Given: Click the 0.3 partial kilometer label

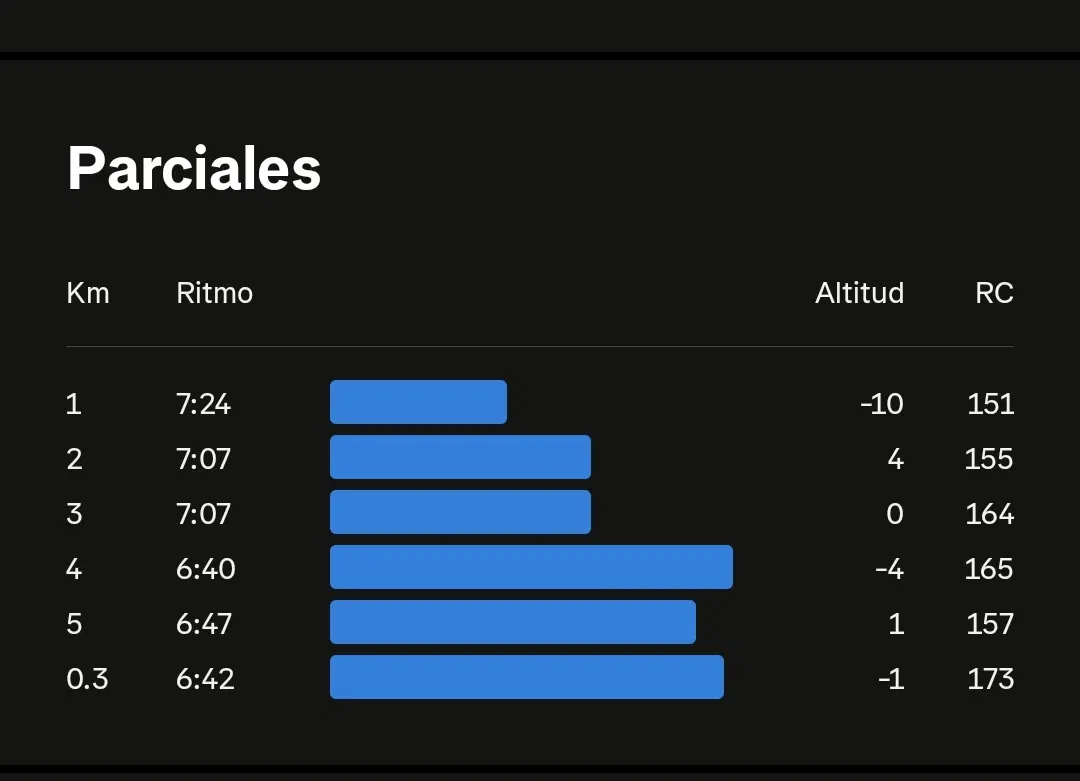Looking at the screenshot, I should 87,679.
